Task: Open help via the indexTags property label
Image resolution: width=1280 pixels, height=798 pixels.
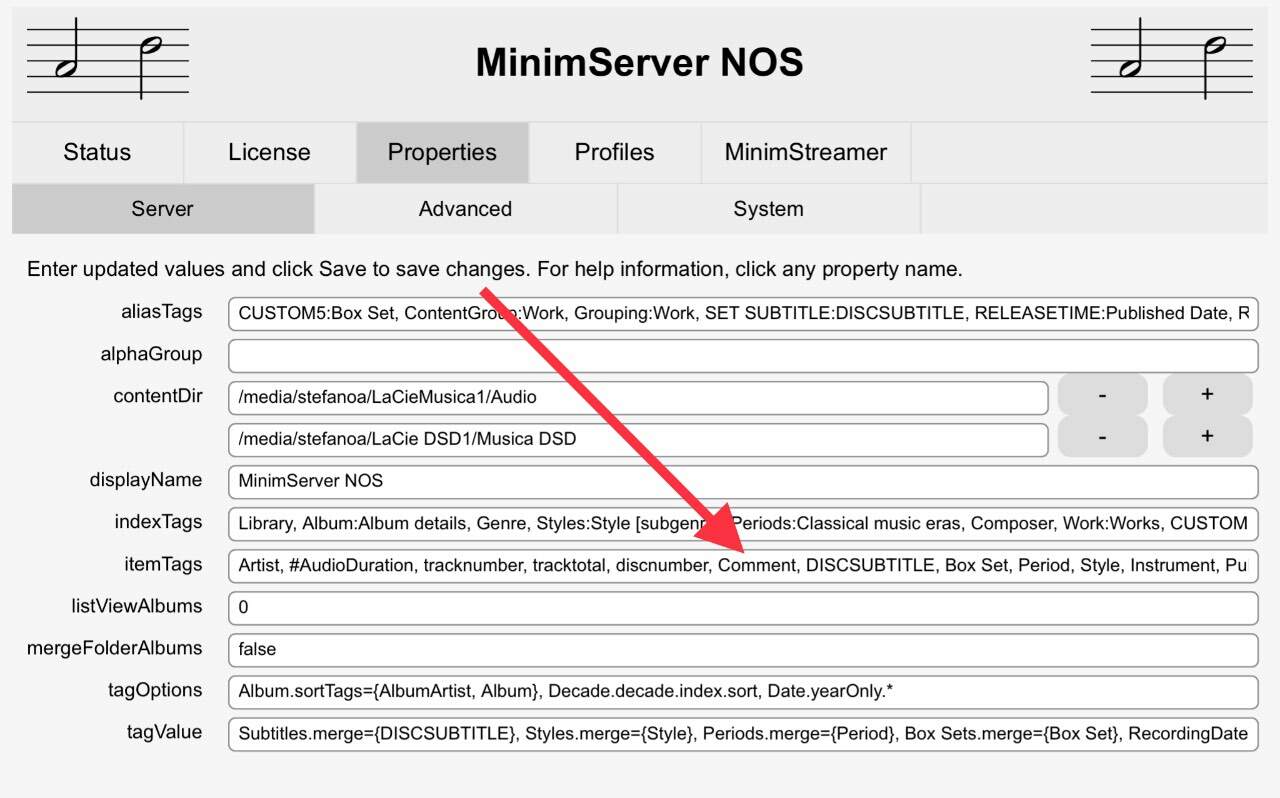Action: click(158, 522)
